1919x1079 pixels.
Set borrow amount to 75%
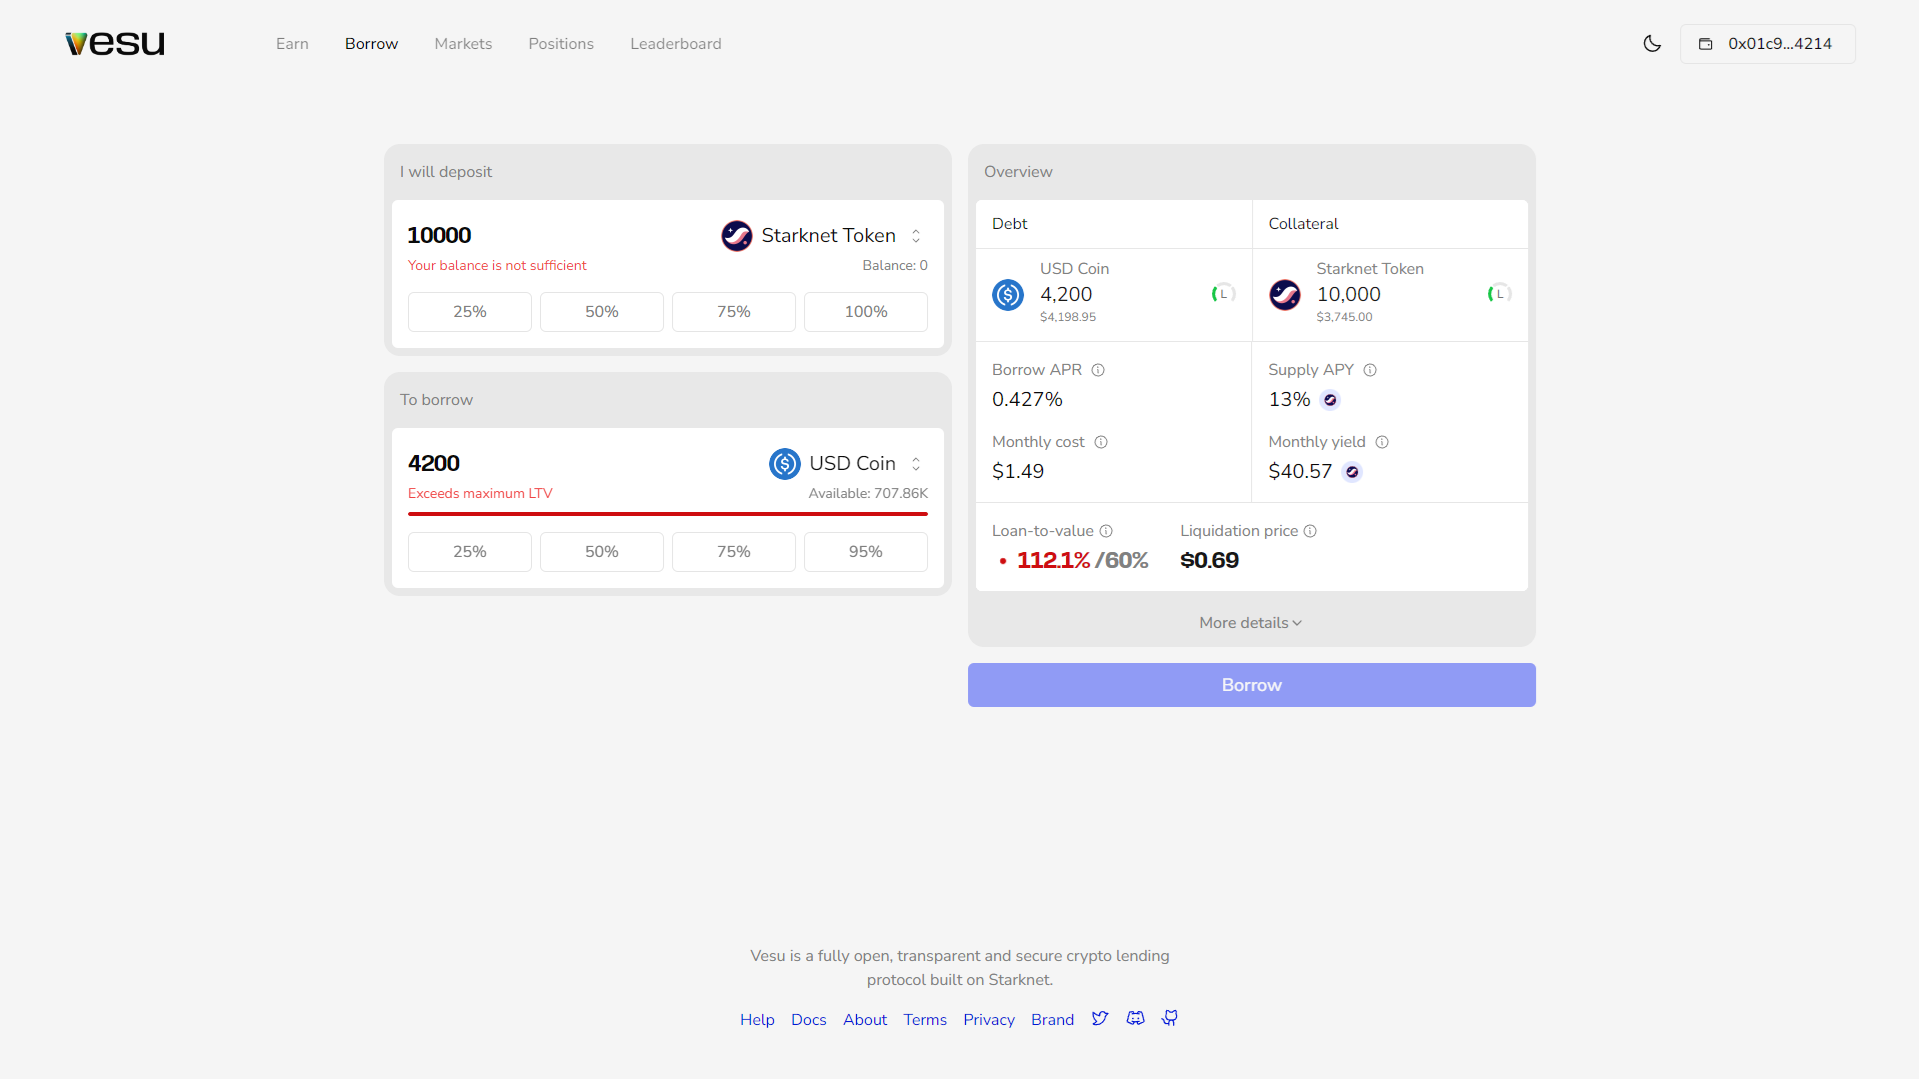(x=734, y=552)
